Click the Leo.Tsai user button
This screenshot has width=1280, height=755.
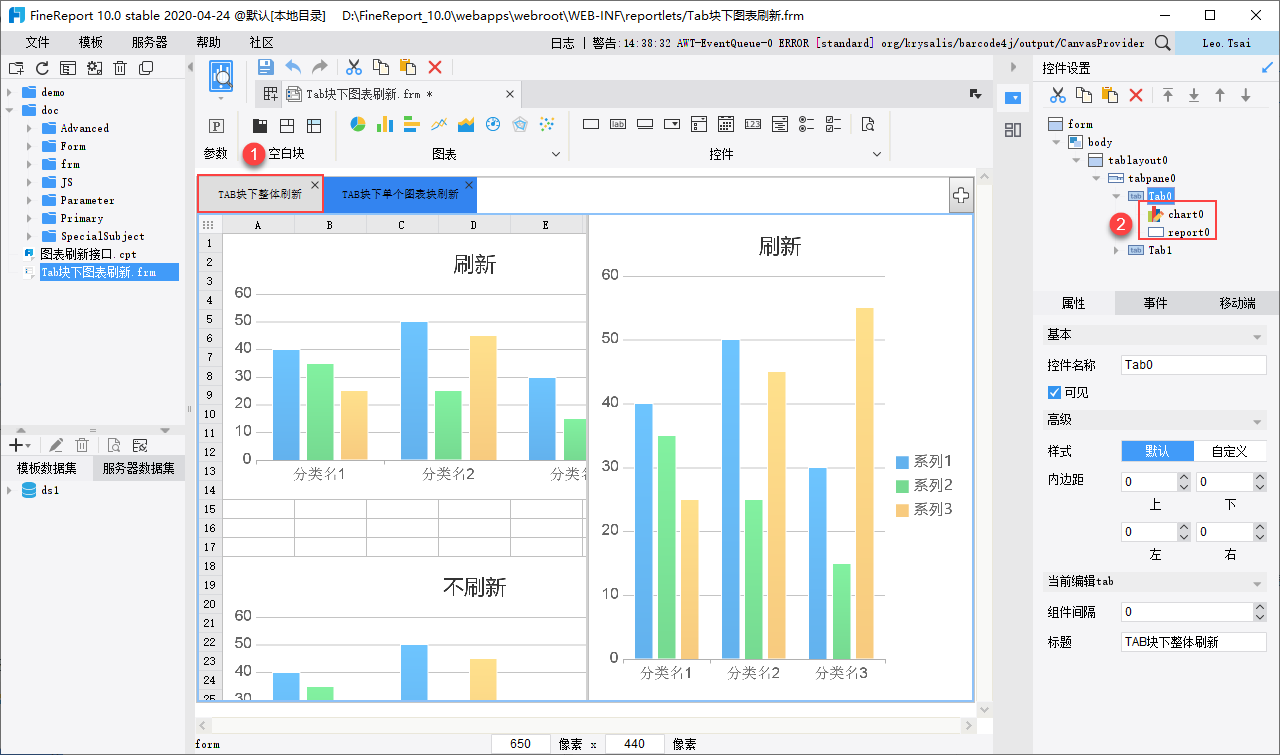[1227, 43]
